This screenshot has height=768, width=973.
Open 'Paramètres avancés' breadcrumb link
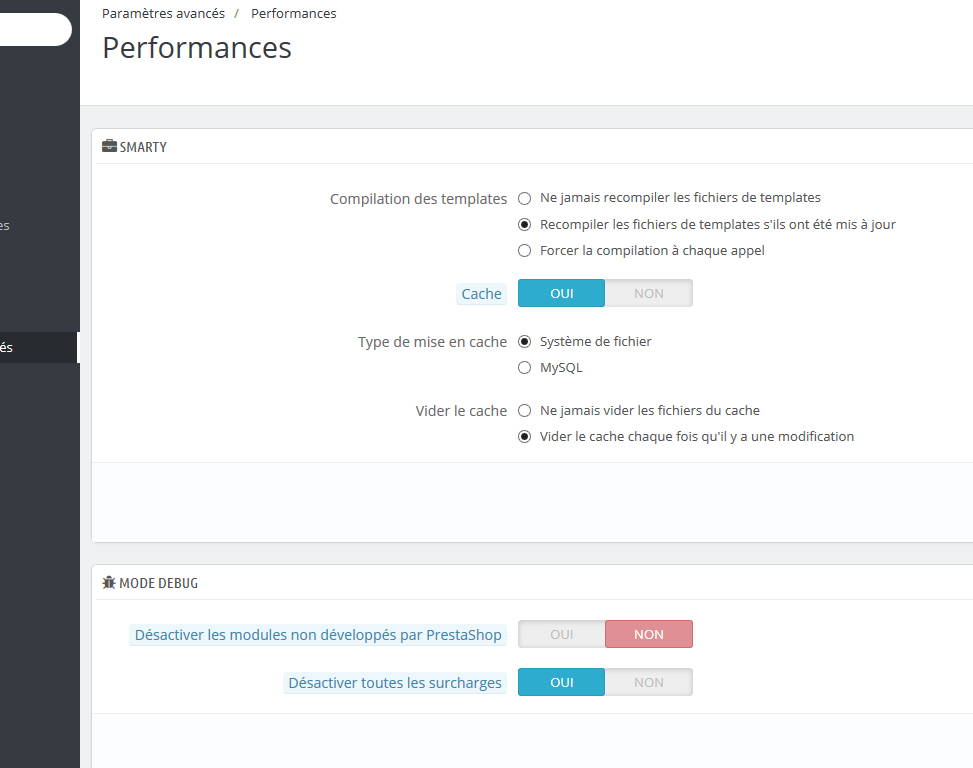(x=163, y=14)
